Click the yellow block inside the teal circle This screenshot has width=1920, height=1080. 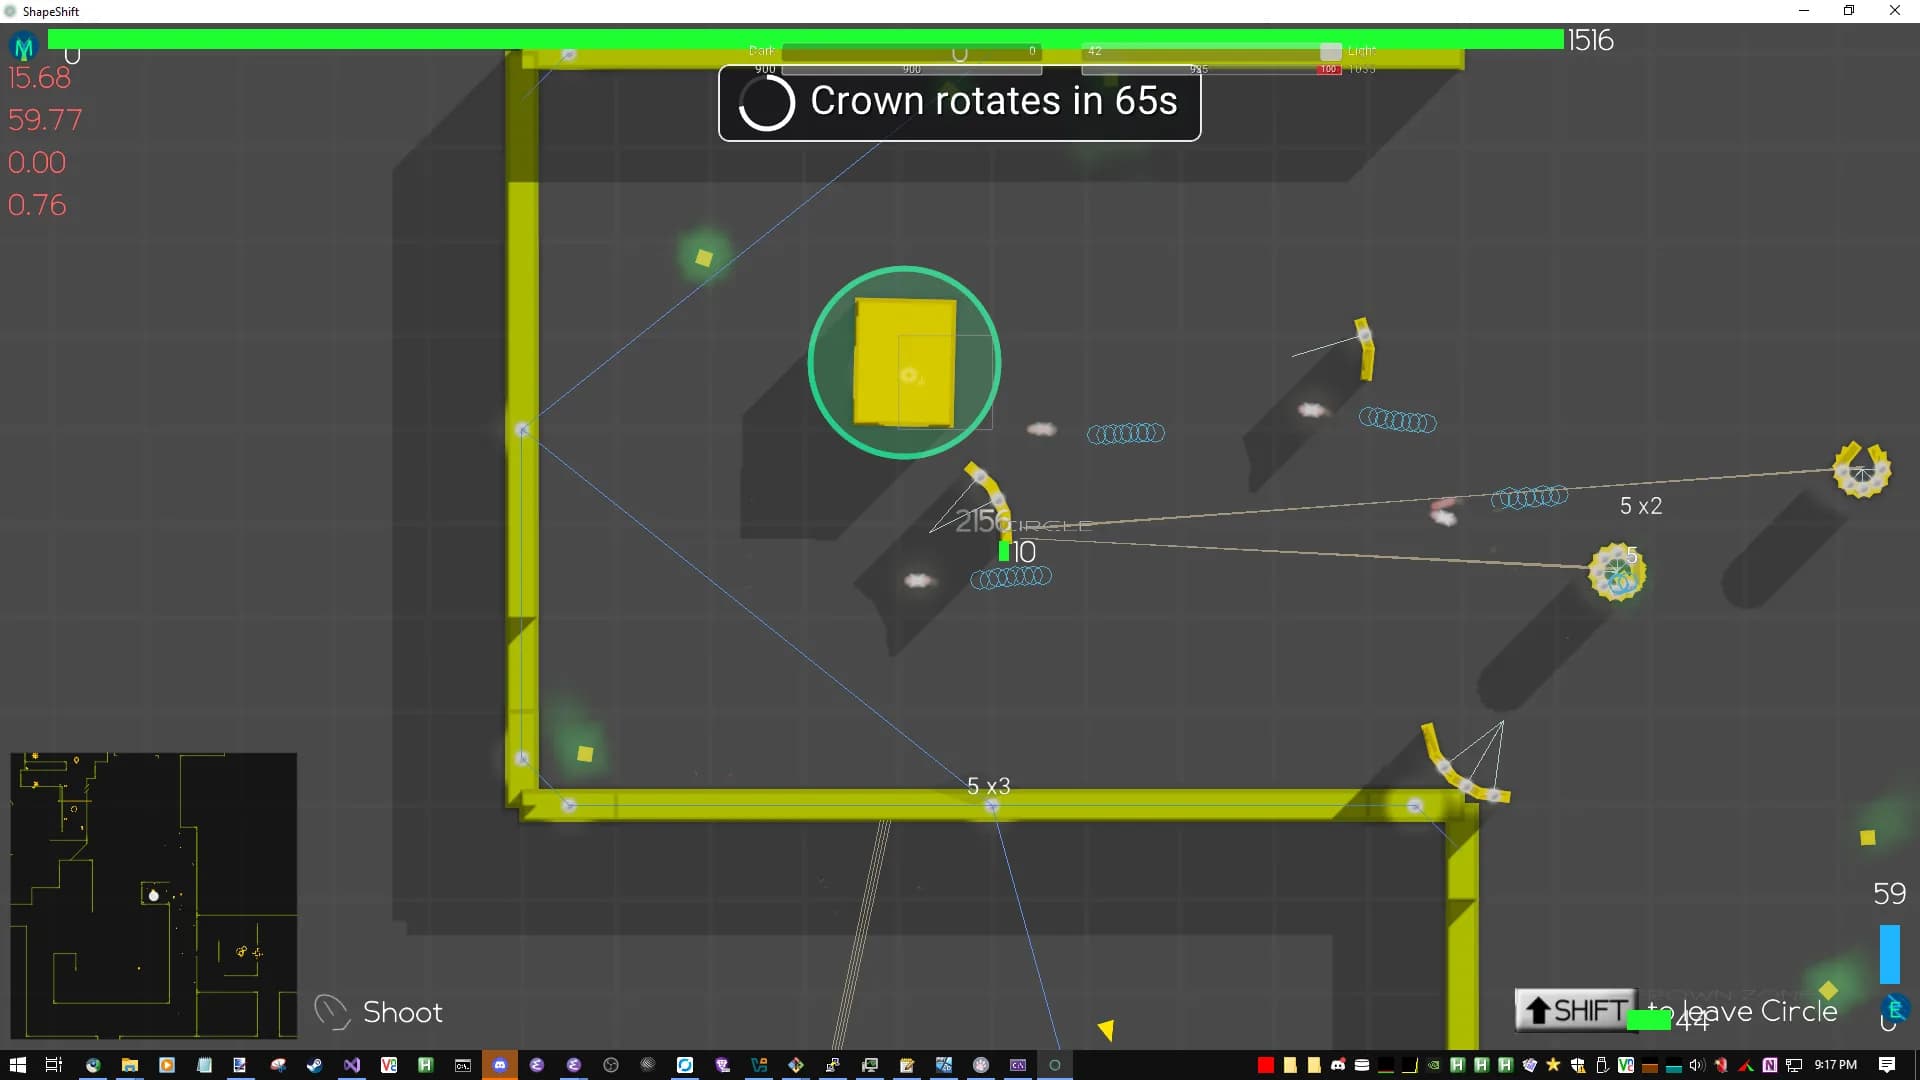pos(905,363)
